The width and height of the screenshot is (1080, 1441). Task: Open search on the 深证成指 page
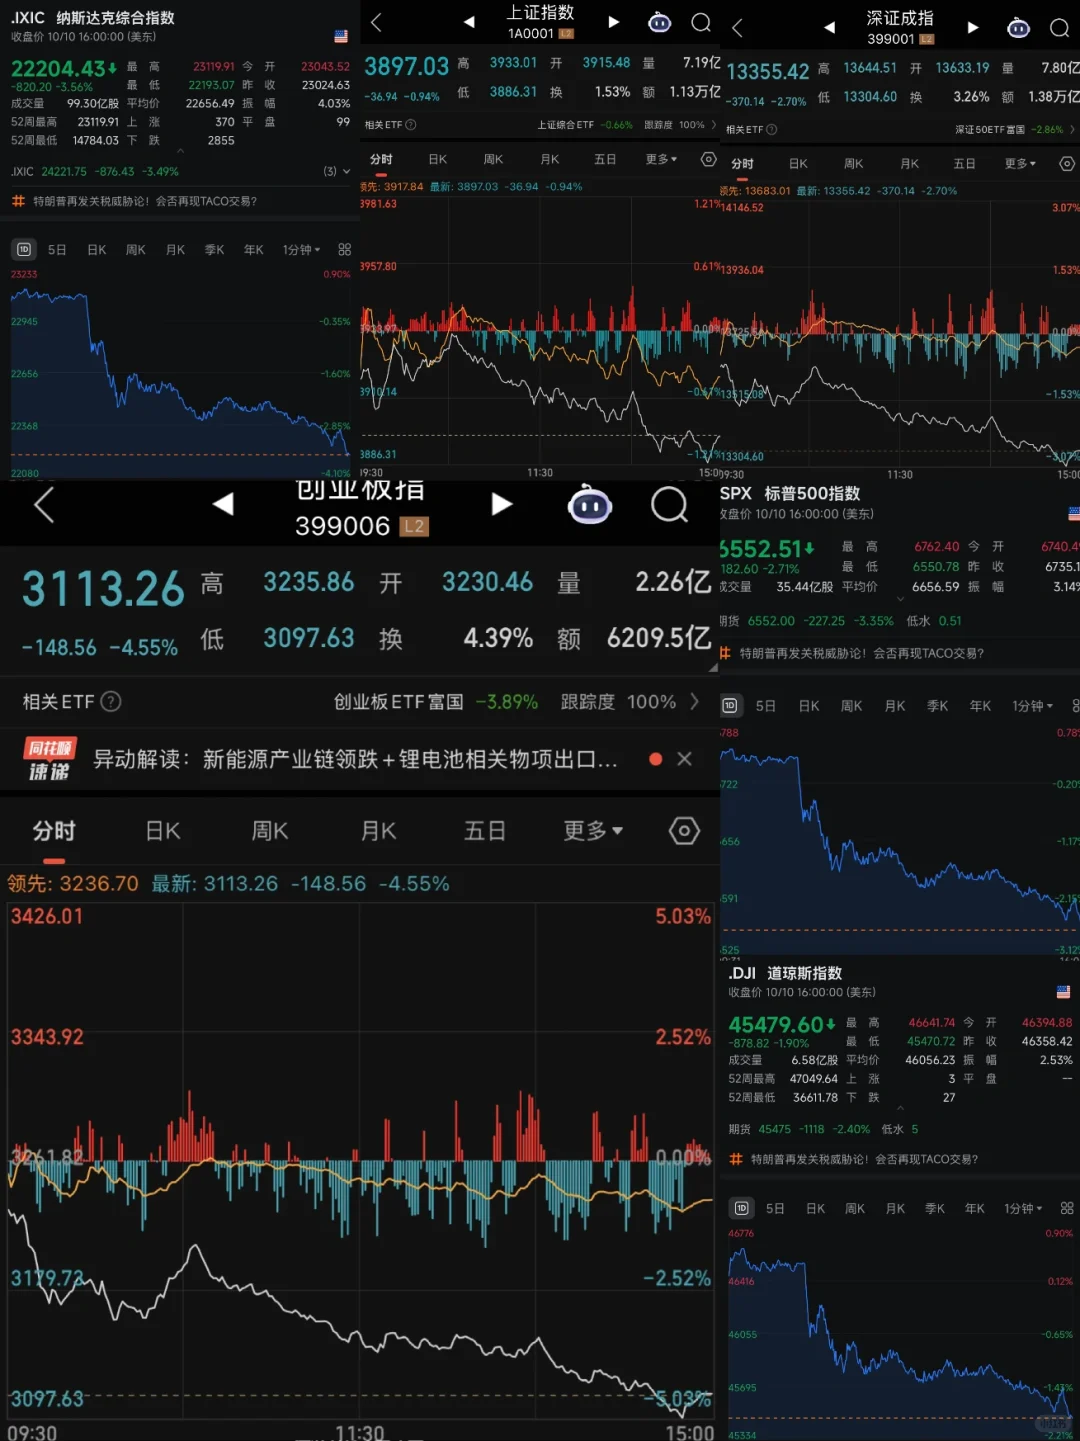point(1060,28)
